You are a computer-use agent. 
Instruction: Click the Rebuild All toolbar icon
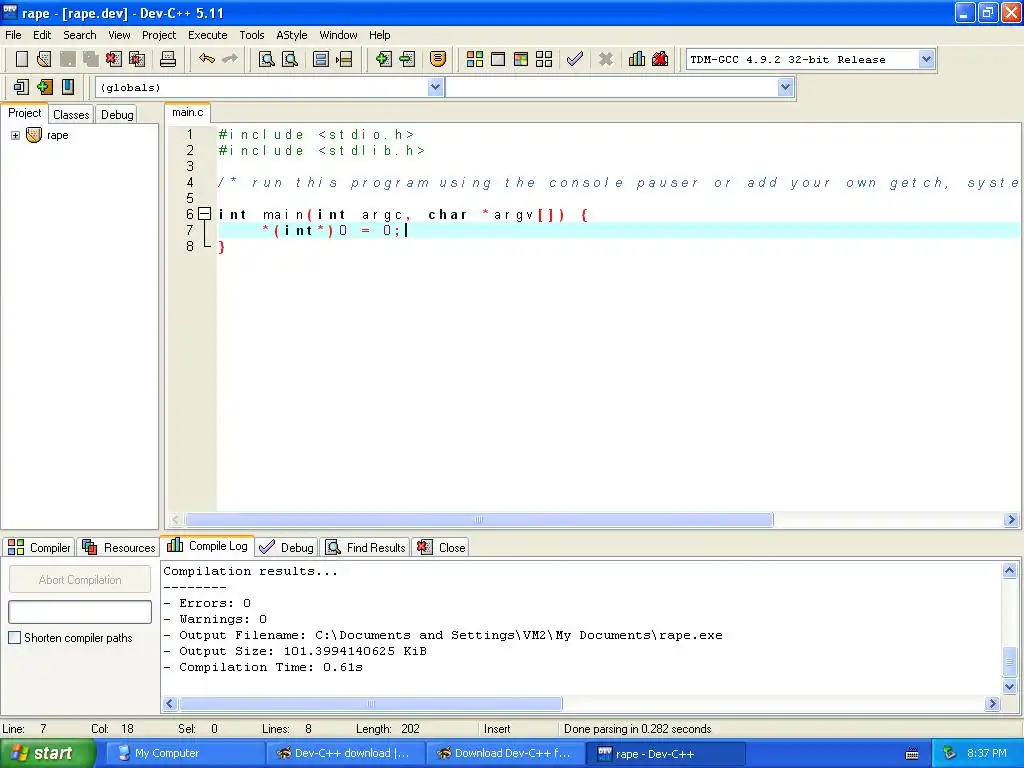coord(544,59)
